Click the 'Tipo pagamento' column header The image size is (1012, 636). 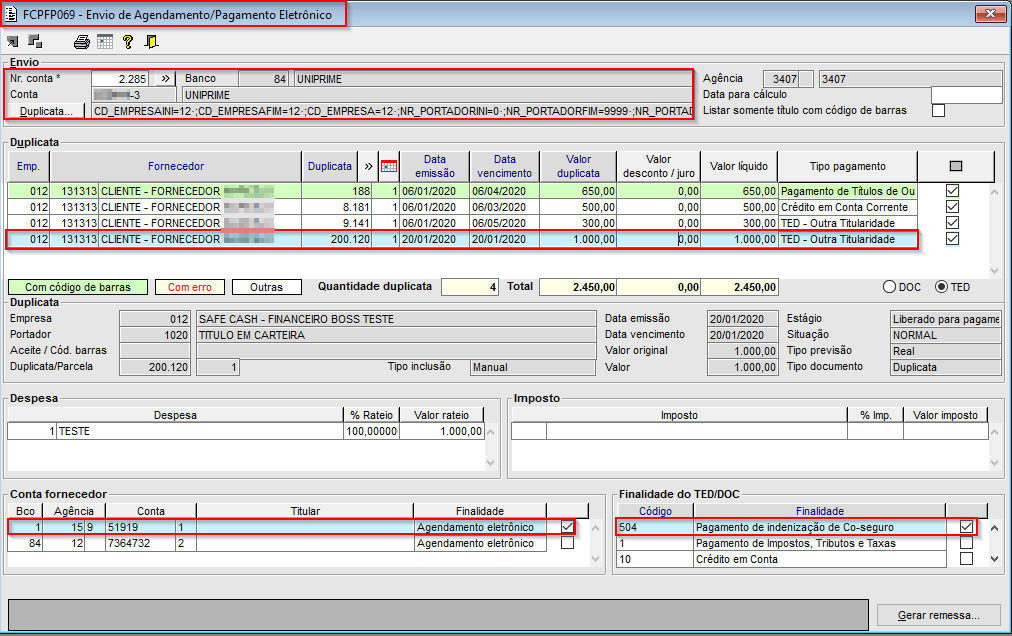(x=847, y=166)
